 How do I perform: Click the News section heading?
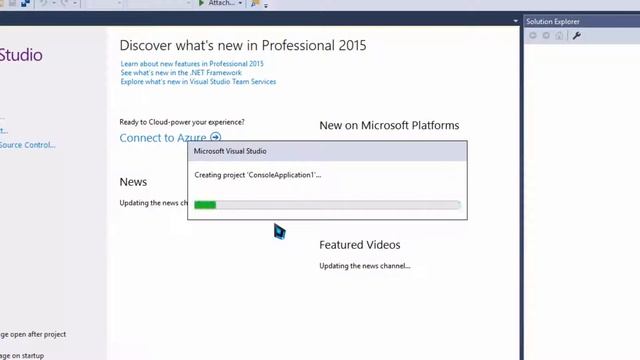click(133, 182)
